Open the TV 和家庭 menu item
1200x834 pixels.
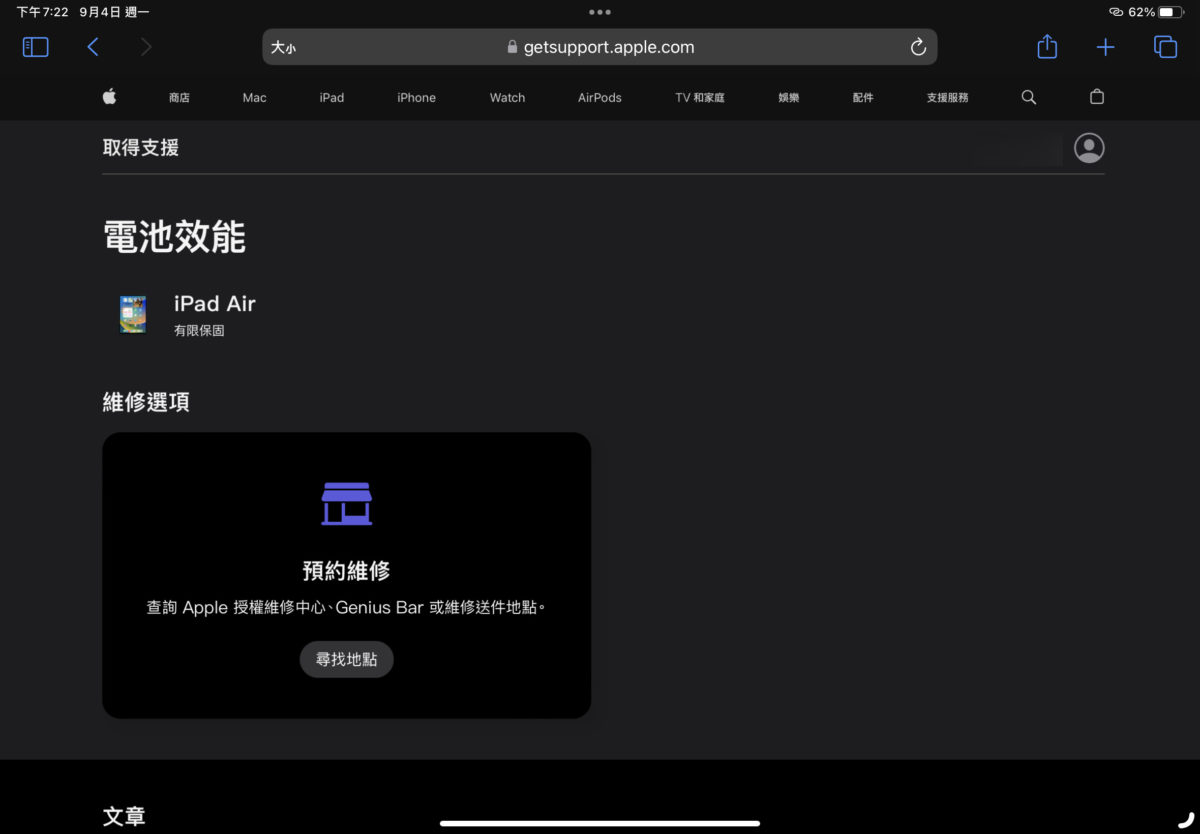pyautogui.click(x=700, y=98)
